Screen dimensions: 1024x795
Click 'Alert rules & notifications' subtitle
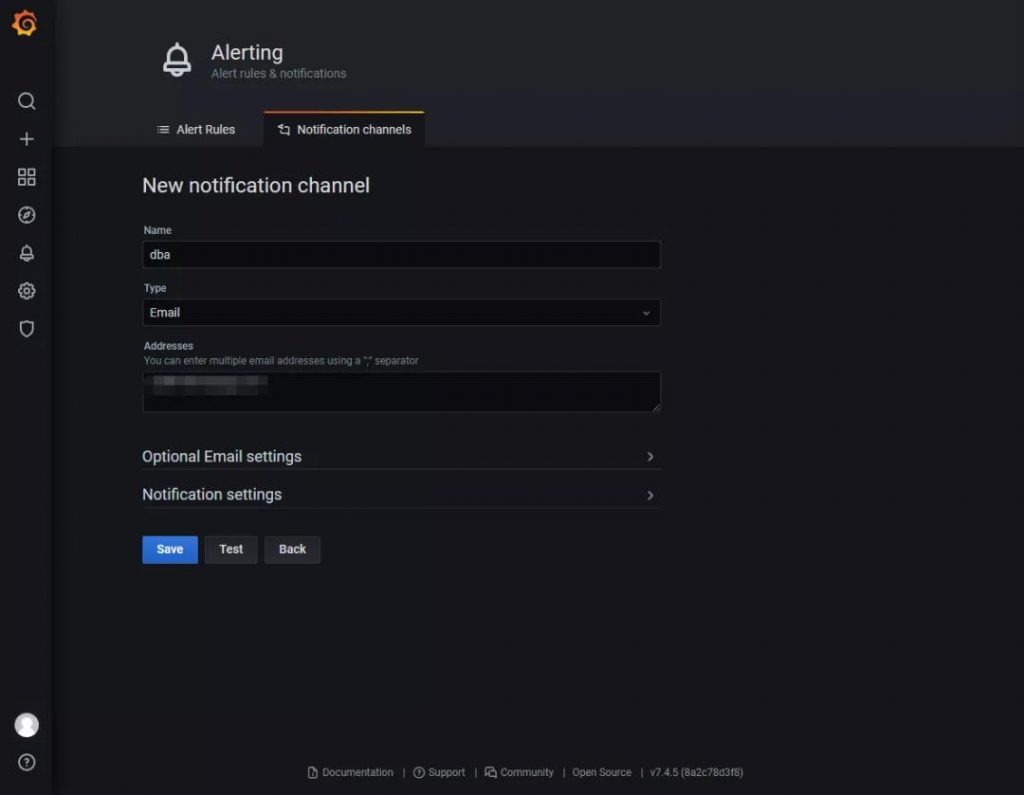click(279, 74)
